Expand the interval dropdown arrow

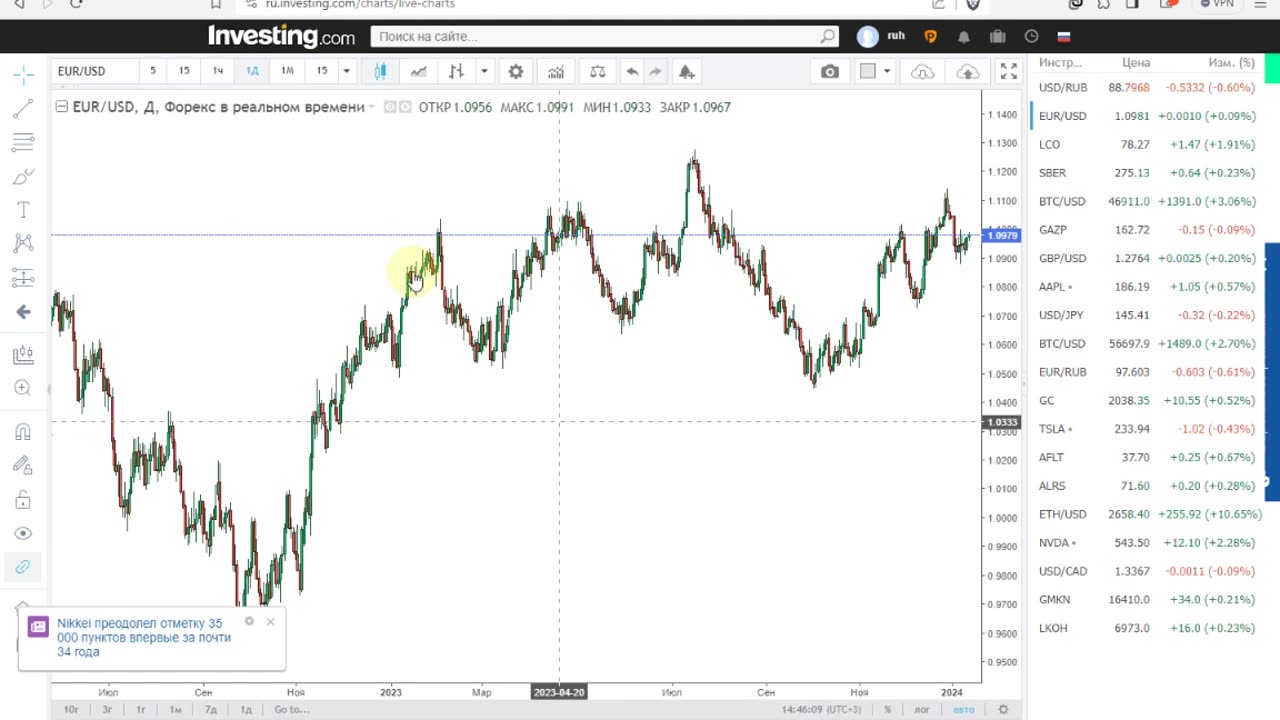click(x=346, y=71)
